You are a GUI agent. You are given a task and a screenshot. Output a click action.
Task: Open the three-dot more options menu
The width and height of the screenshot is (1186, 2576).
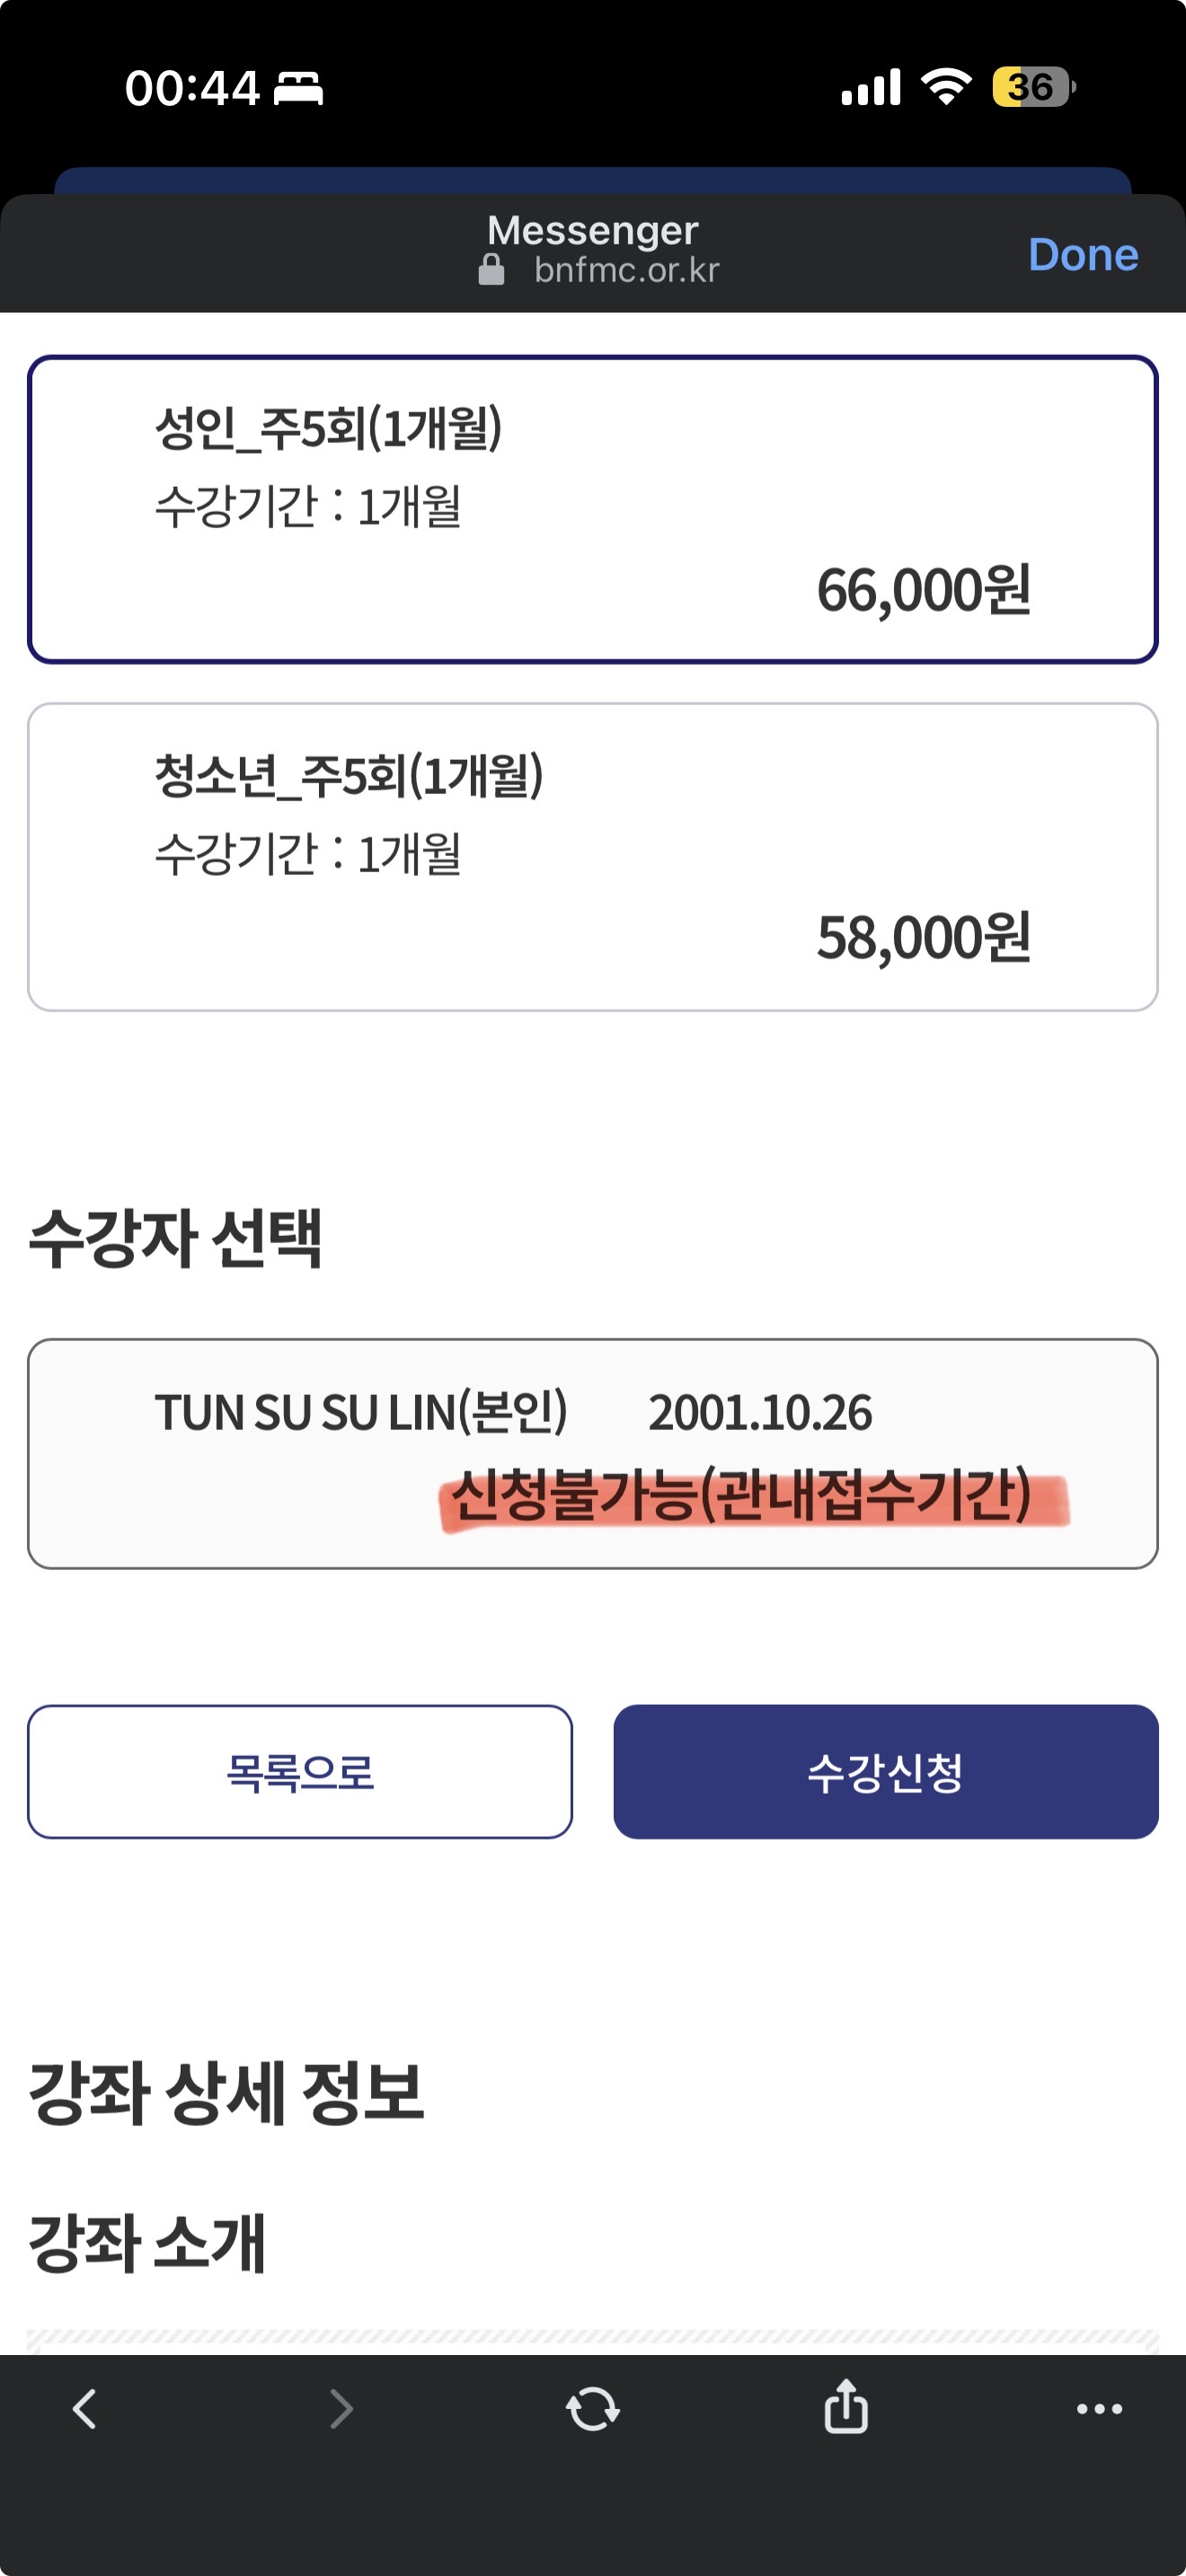click(1099, 2409)
